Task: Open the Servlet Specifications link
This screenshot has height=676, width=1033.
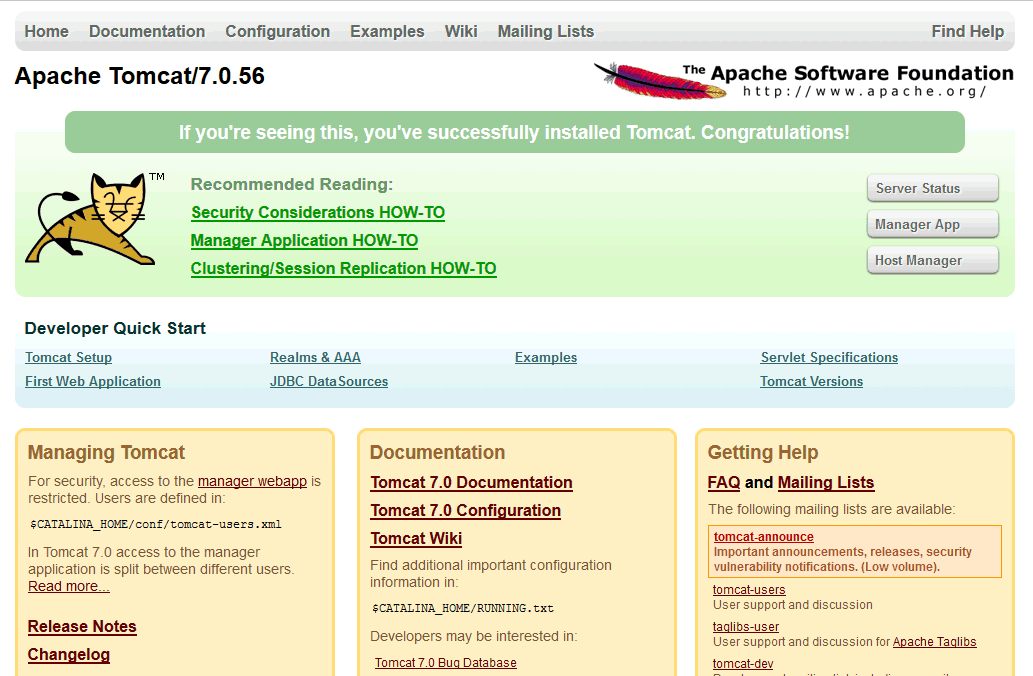Action: tap(829, 357)
